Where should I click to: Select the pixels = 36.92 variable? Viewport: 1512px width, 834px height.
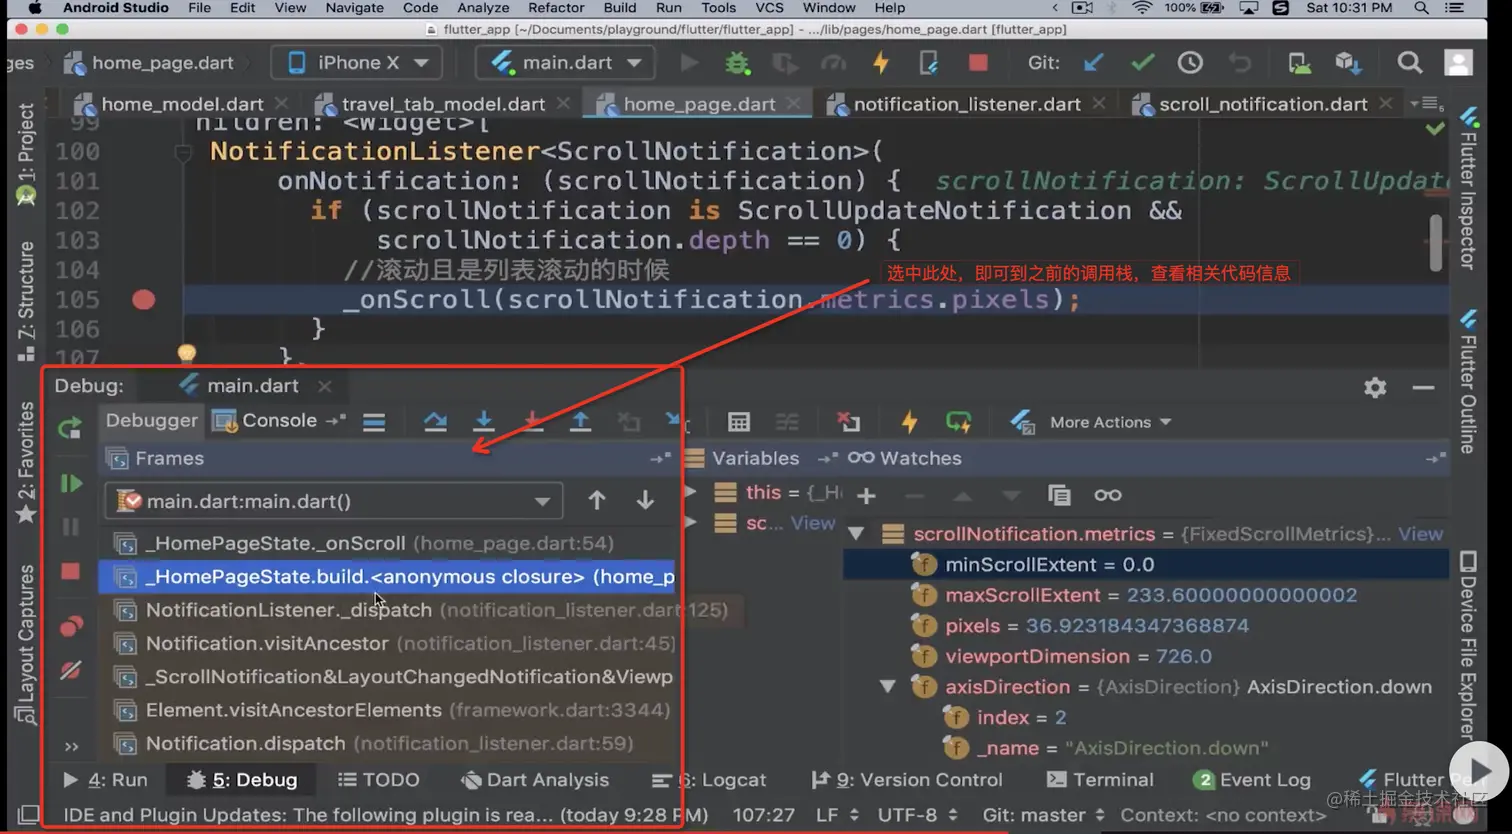pyautogui.click(x=1146, y=626)
